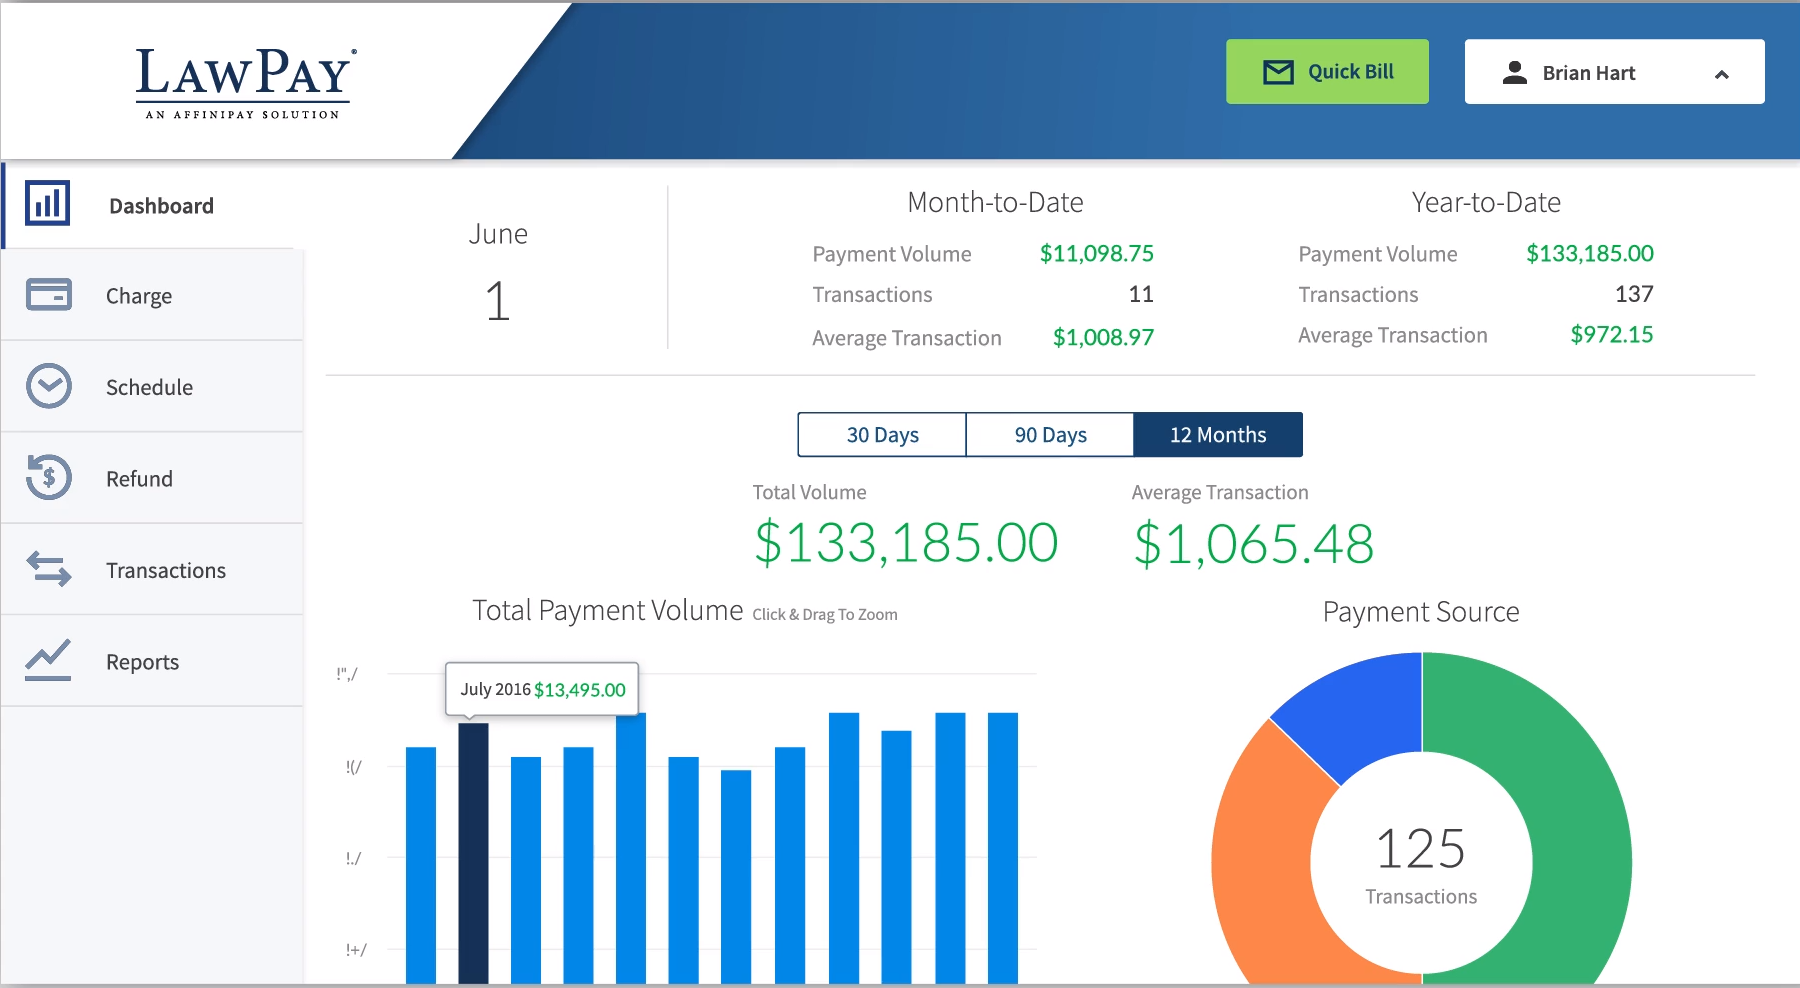The height and width of the screenshot is (988, 1800).
Task: Click the July 2016 $13,495.00 tooltip
Action: 542,689
